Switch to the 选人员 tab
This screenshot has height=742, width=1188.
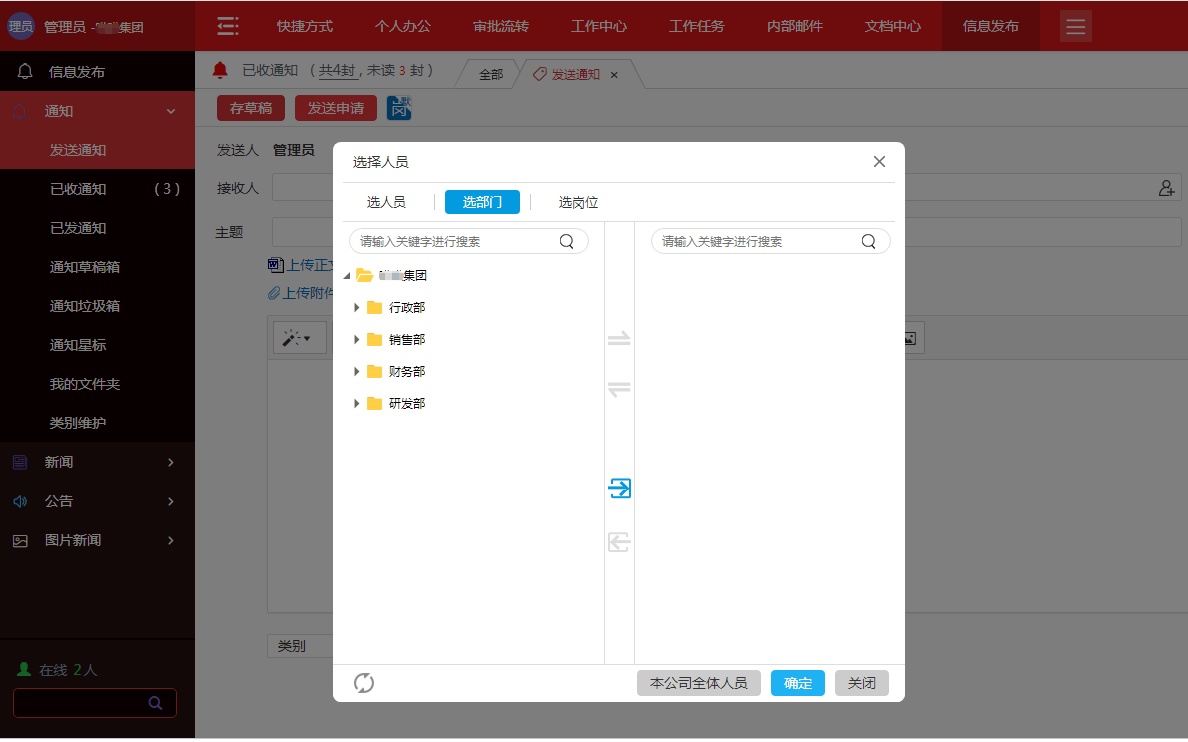tap(386, 201)
